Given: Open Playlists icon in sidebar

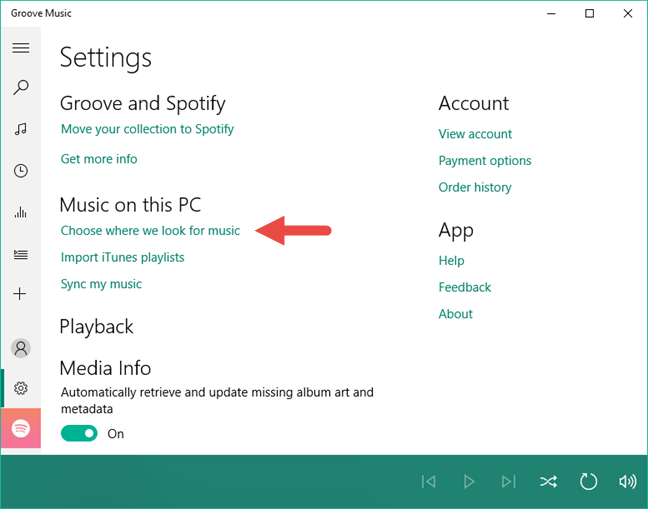Looking at the screenshot, I should click(21, 254).
